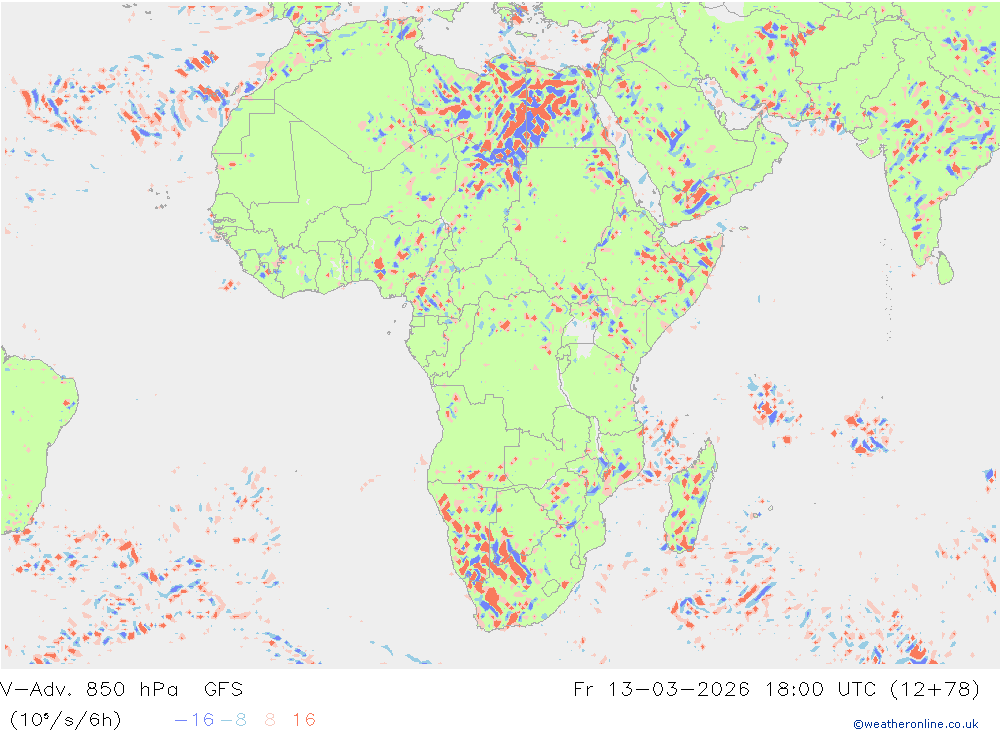Click the -8 legend value
Viewport: 1000px width, 733px height.
pos(233,720)
